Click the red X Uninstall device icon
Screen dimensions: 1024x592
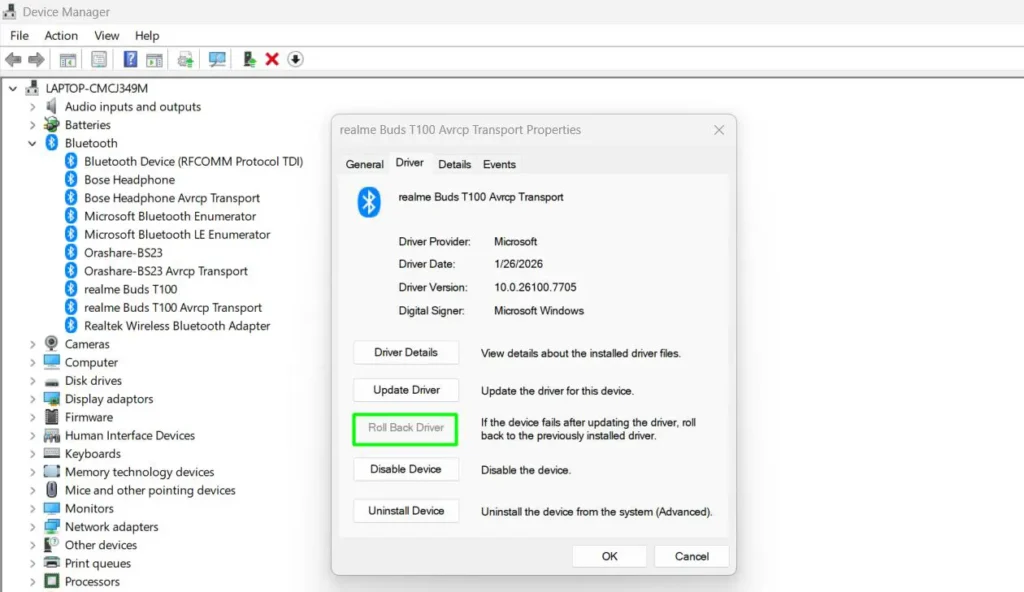pos(272,59)
